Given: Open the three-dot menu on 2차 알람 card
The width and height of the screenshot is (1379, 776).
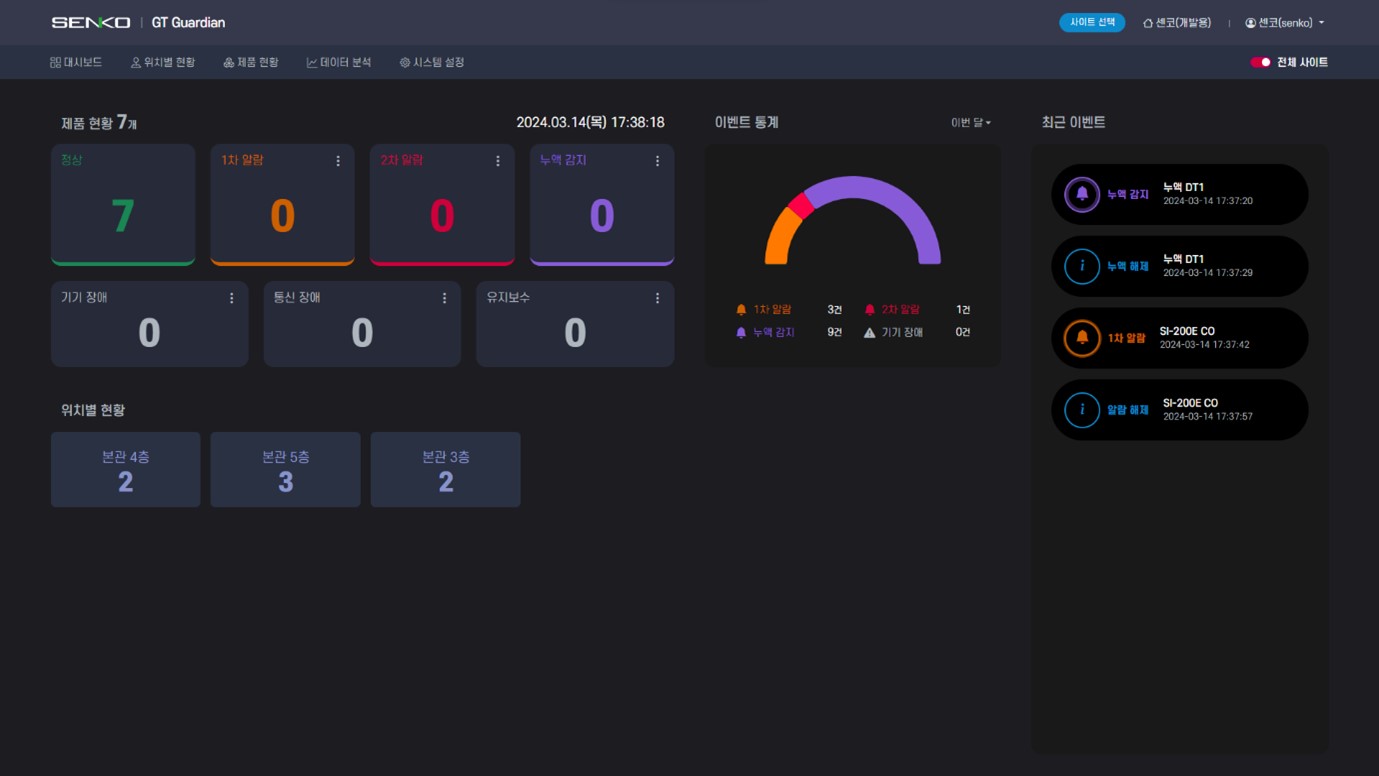Looking at the screenshot, I should pos(498,161).
